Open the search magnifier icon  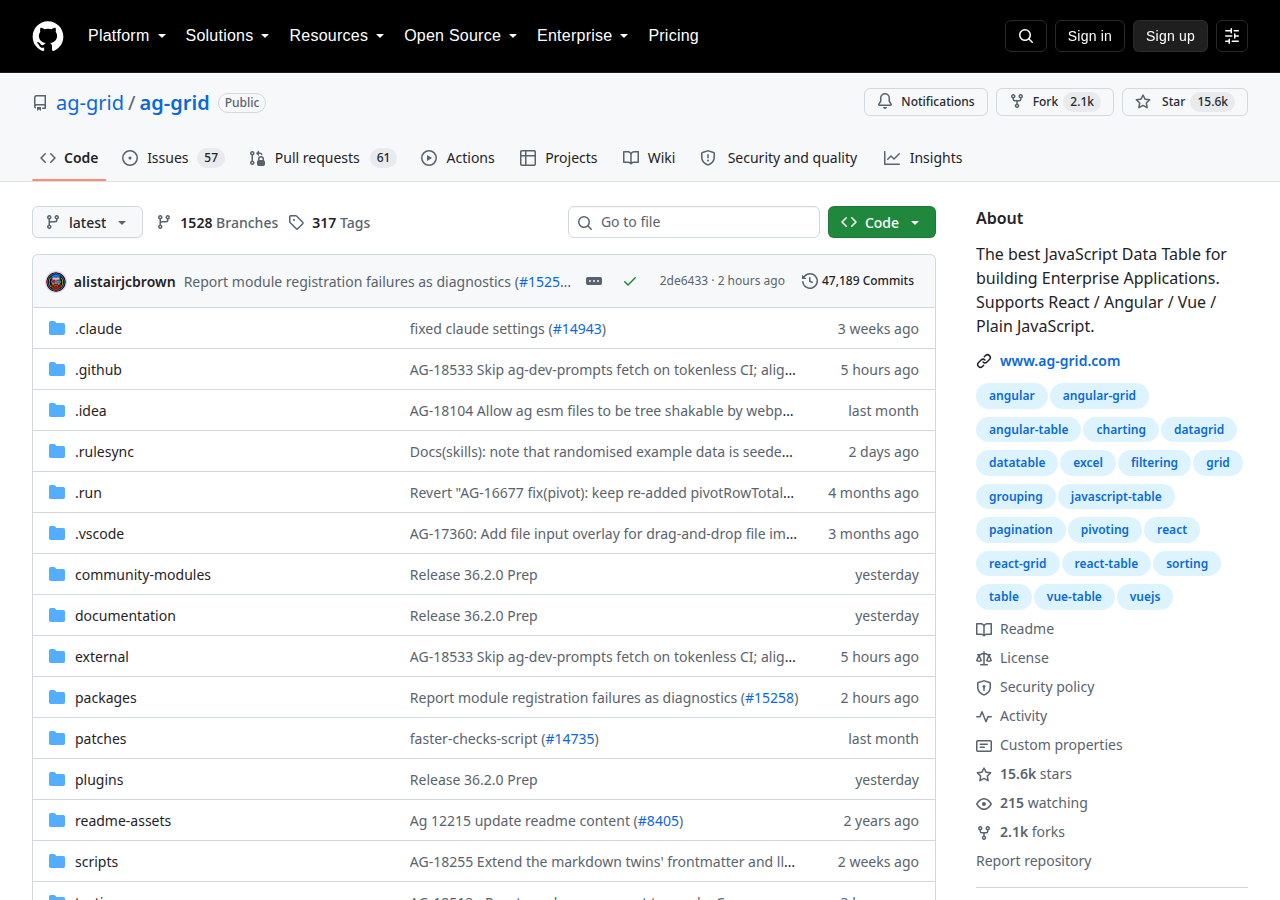point(1026,36)
